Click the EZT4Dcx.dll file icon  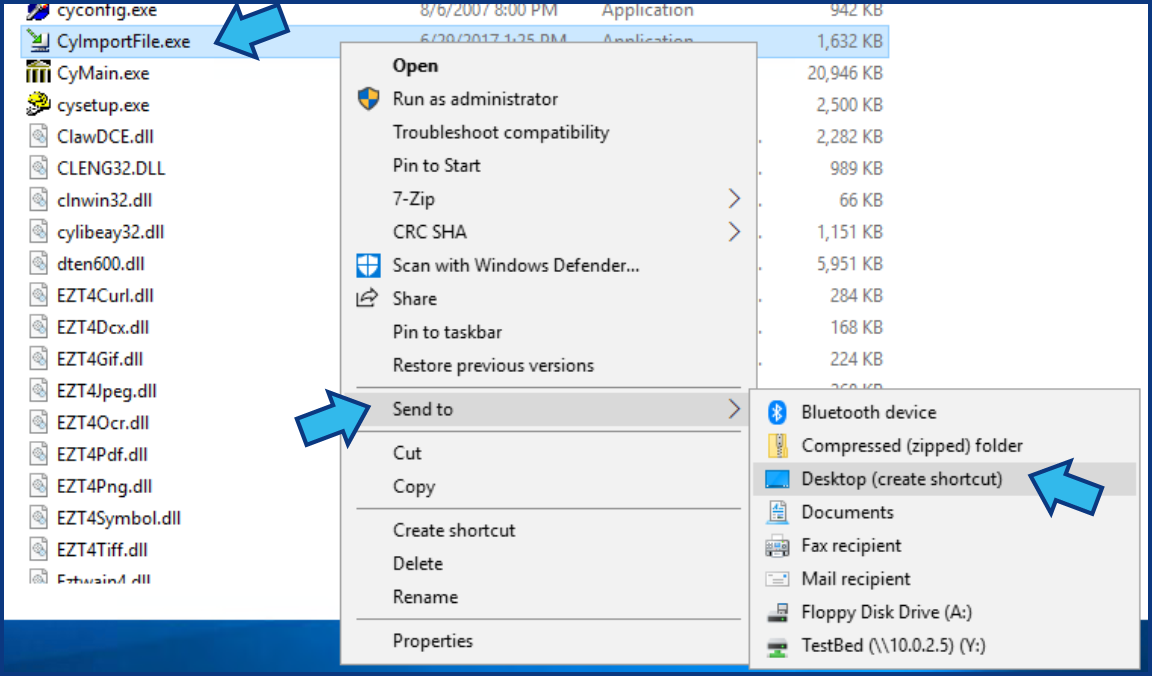38,327
